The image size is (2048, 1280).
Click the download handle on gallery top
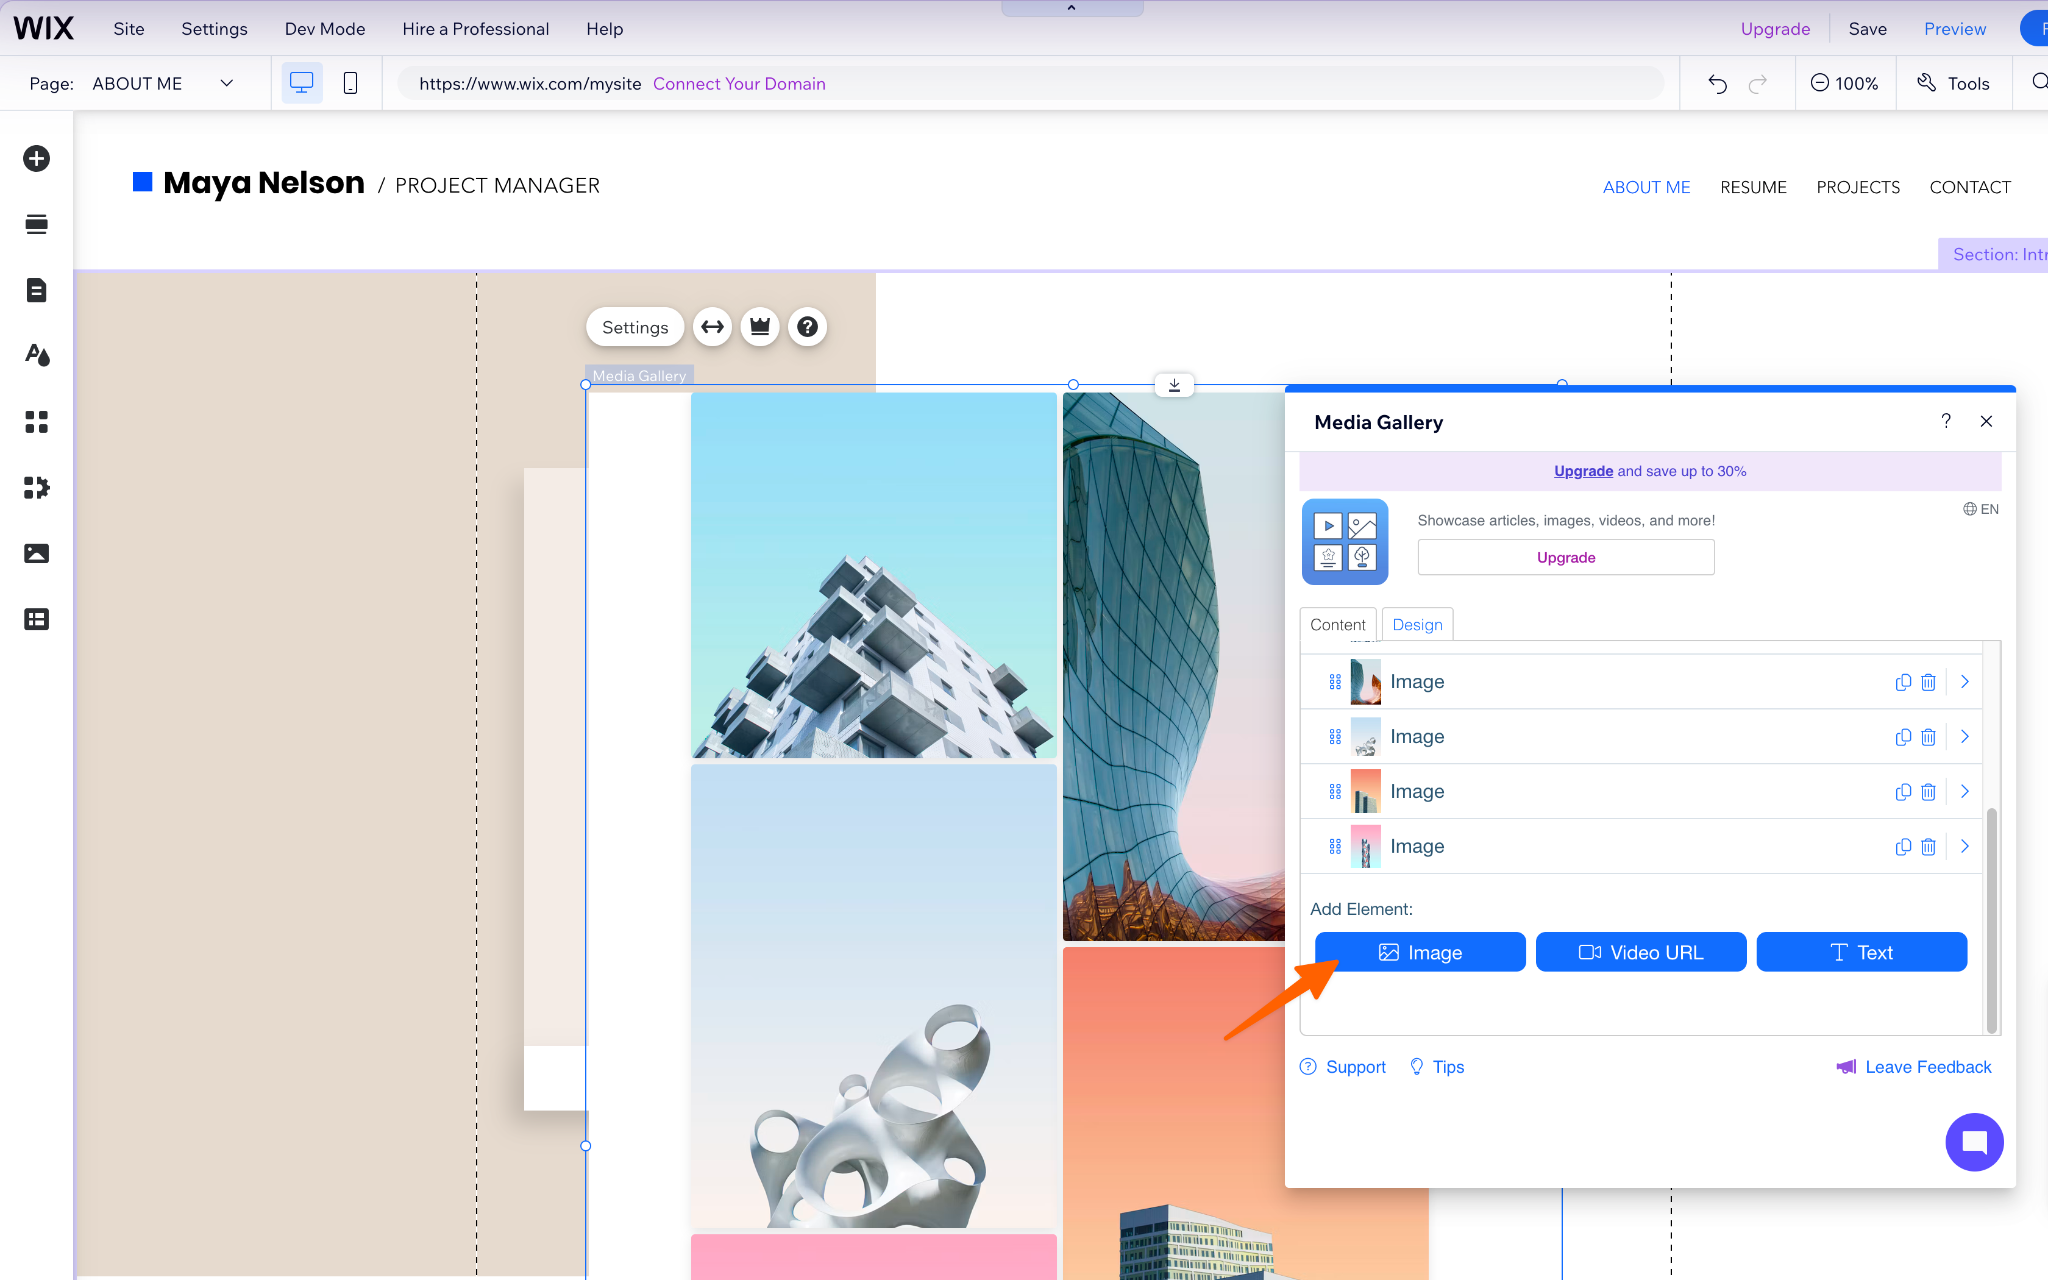1174,385
